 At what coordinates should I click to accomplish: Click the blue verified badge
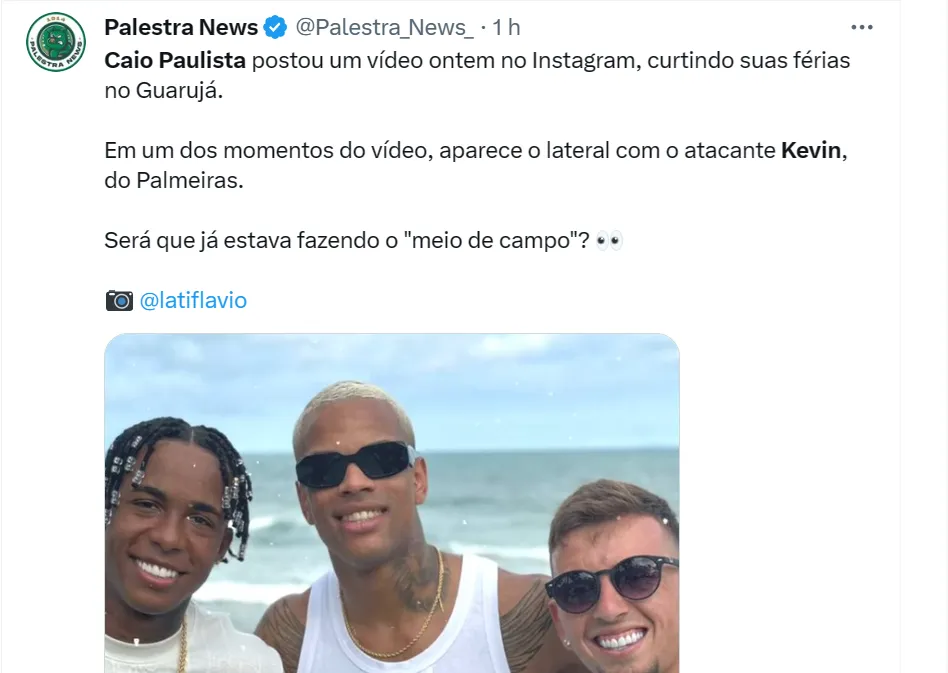point(275,27)
